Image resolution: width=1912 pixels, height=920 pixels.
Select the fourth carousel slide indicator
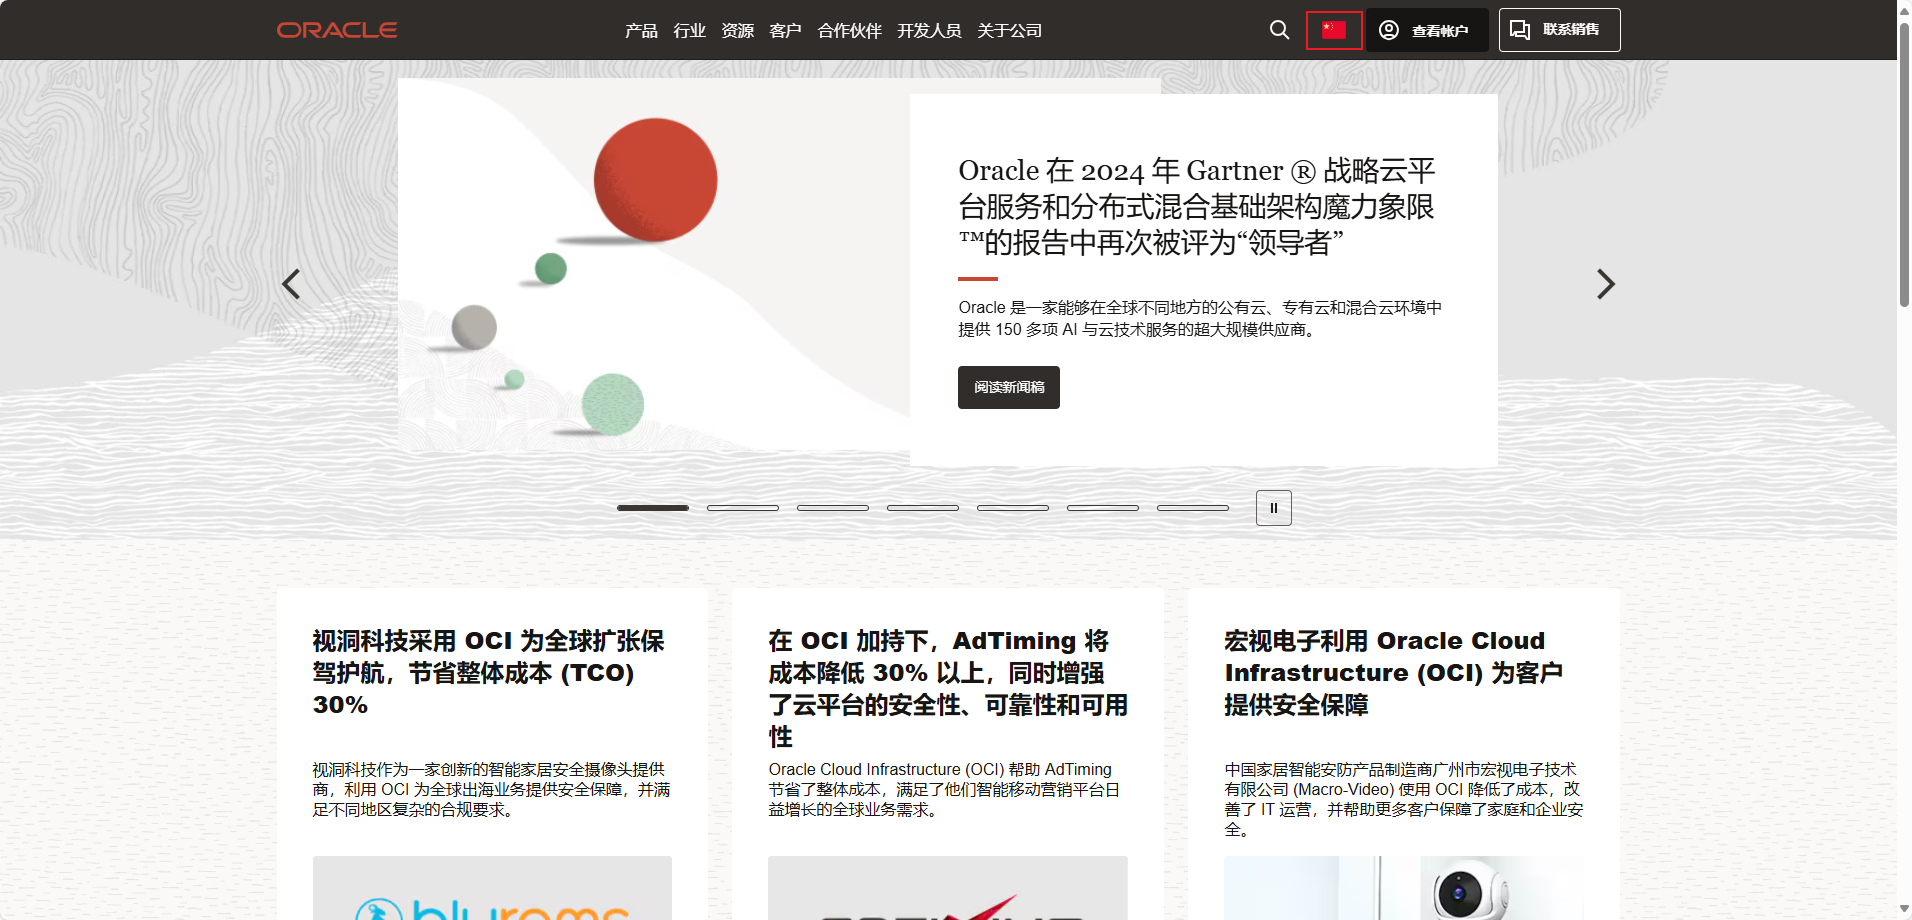pyautogui.click(x=923, y=508)
